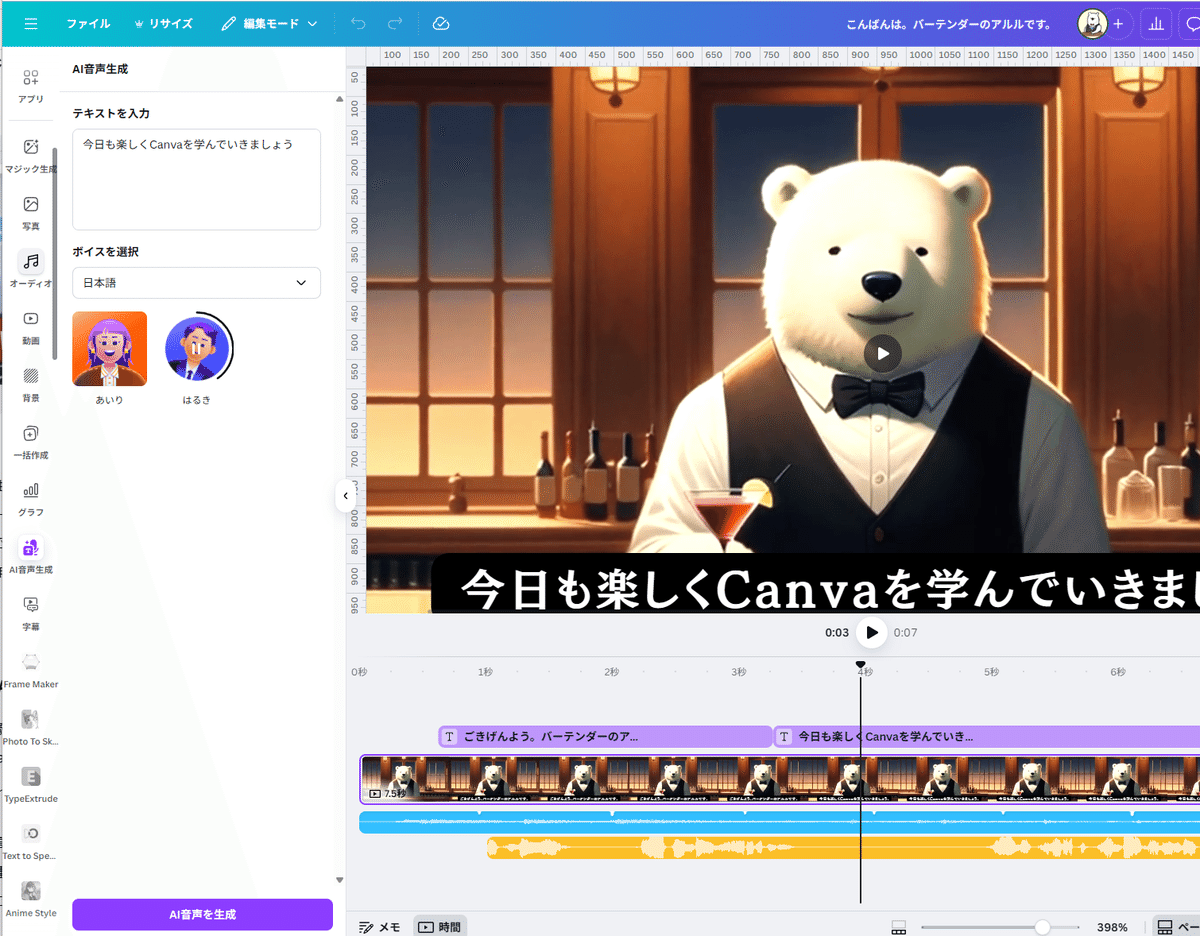Open the ファイル menu
Image resolution: width=1200 pixels, height=936 pixels.
[x=88, y=23]
